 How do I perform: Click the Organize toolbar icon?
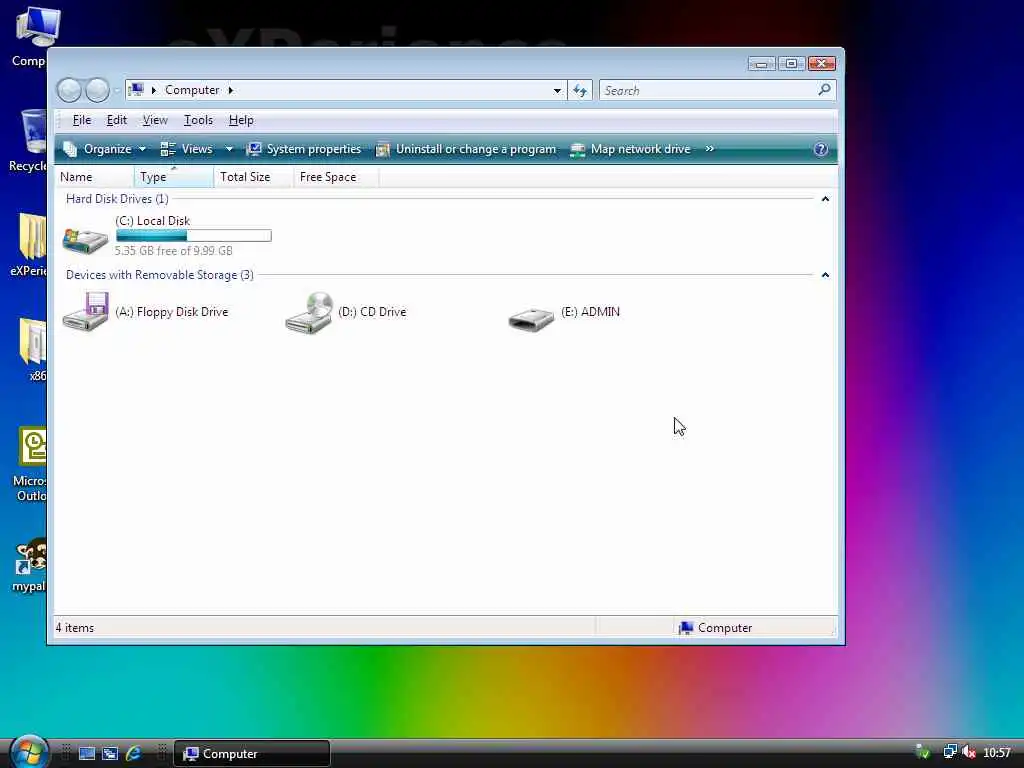click(70, 149)
